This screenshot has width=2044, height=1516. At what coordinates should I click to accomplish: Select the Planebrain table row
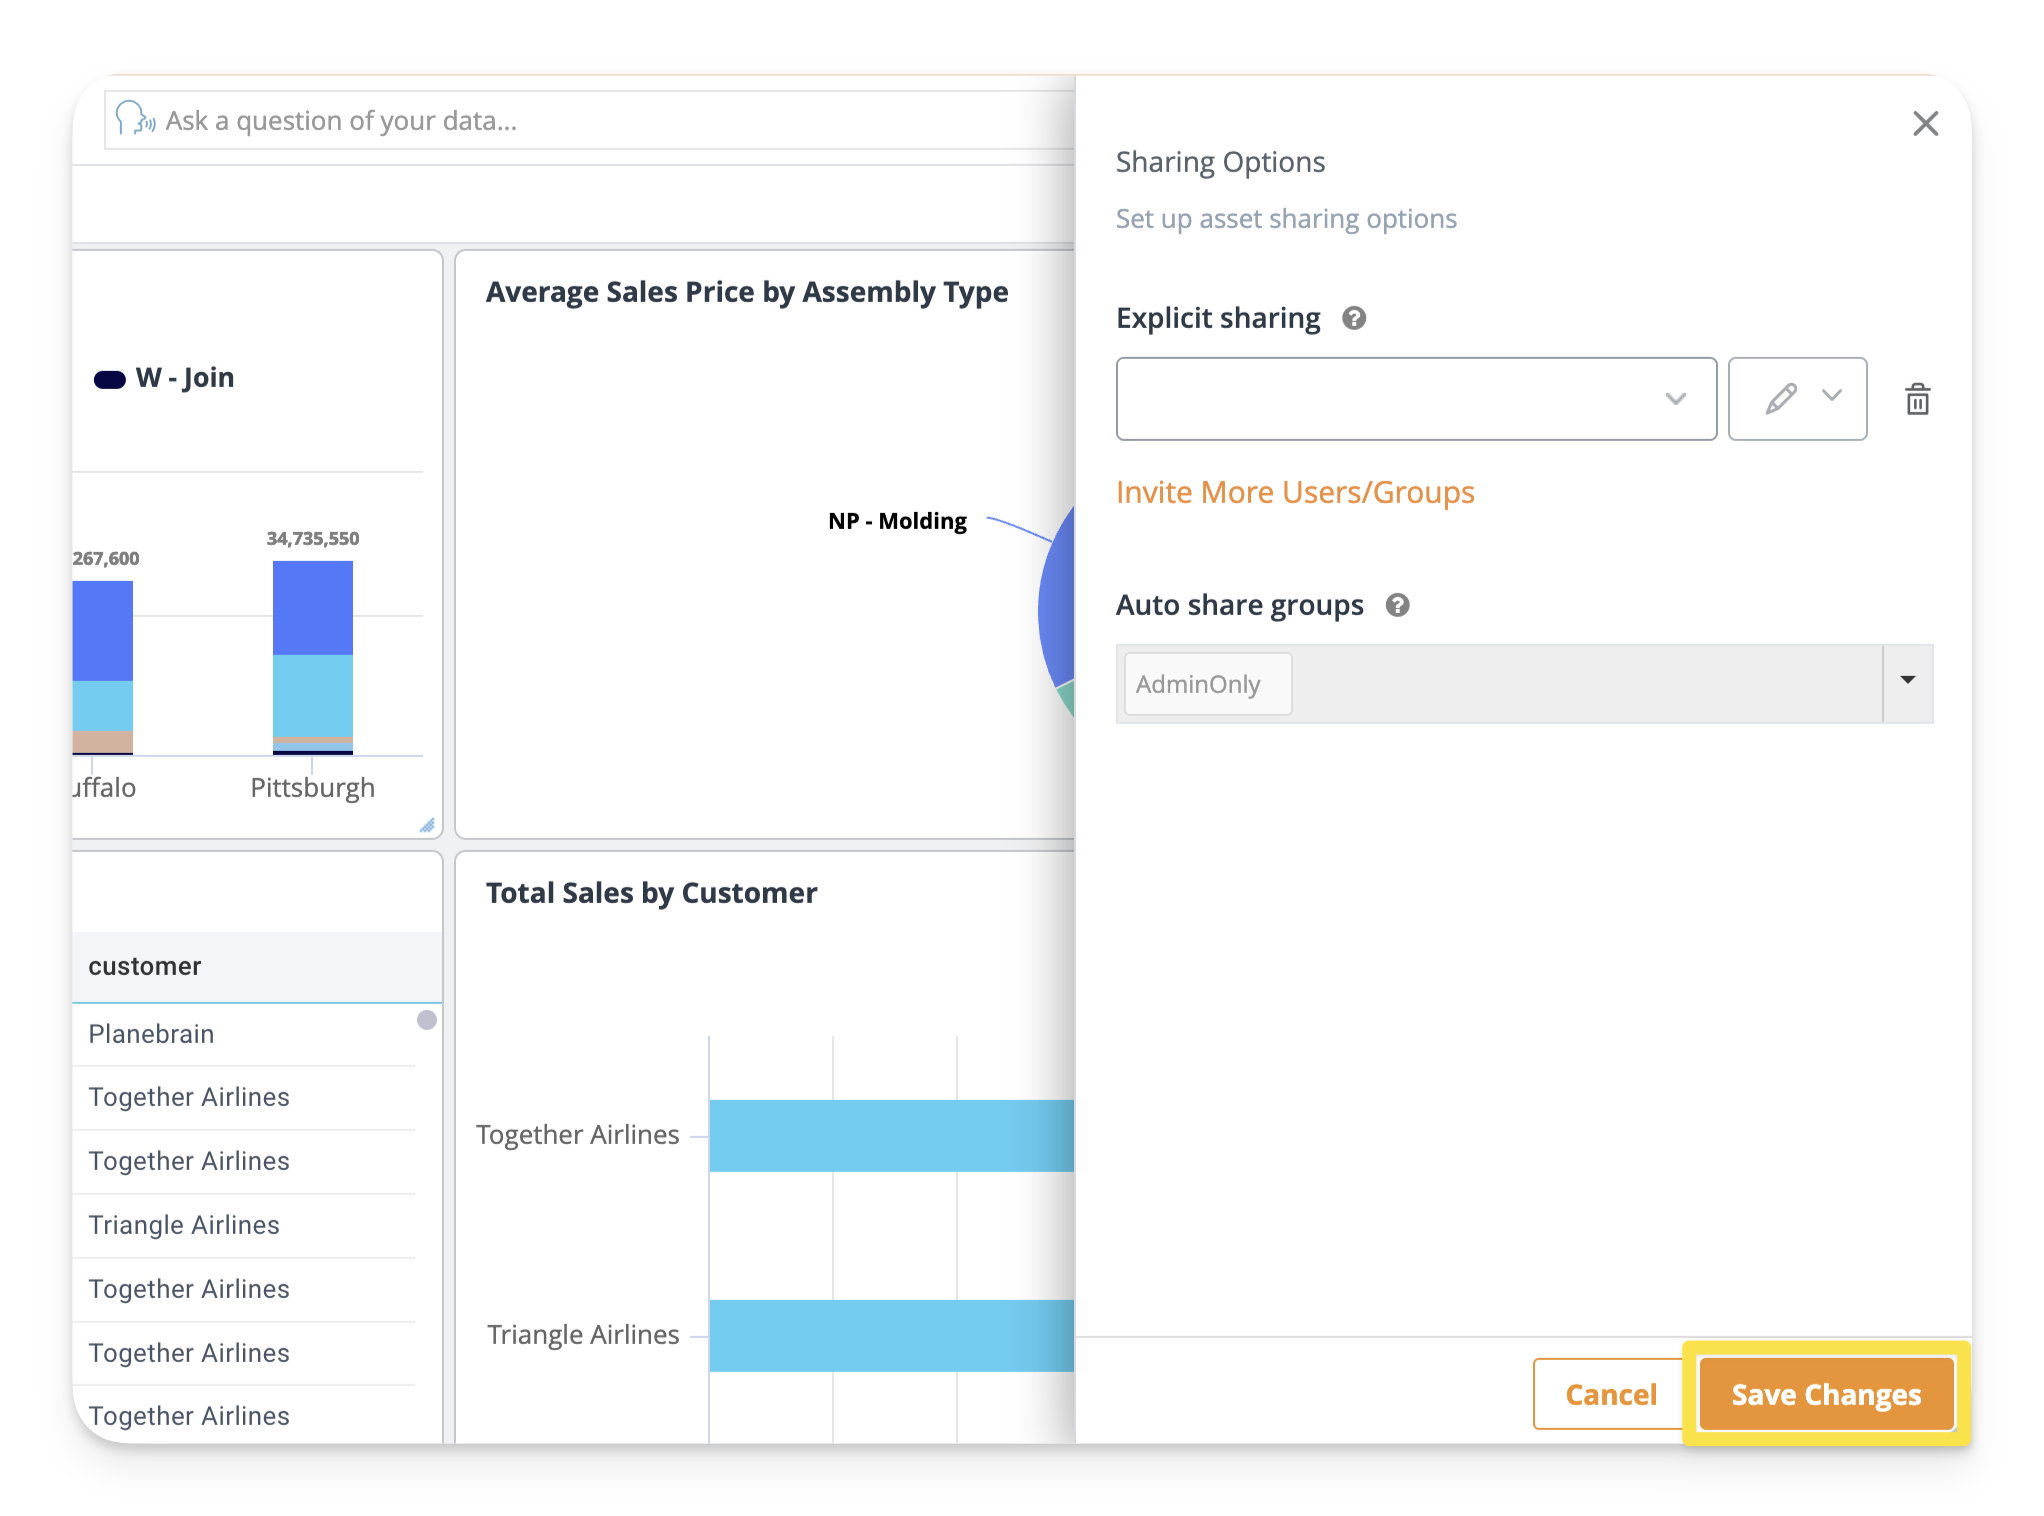152,1033
